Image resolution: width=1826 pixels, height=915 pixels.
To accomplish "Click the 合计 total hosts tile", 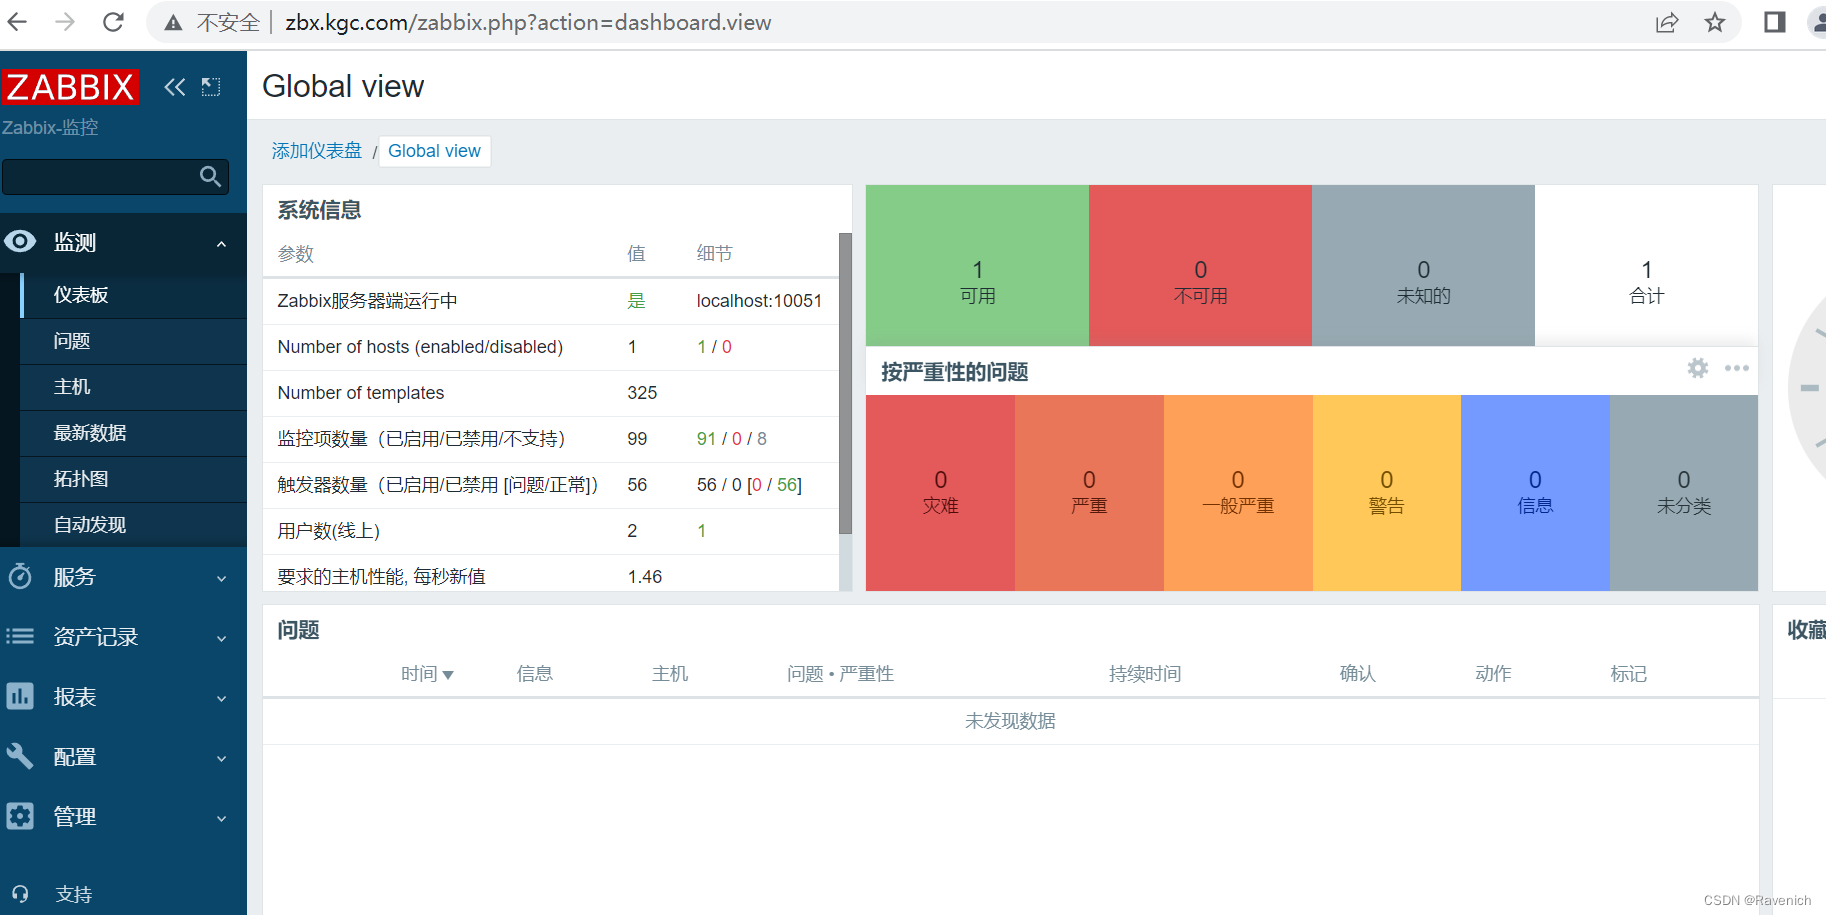I will pos(1646,266).
